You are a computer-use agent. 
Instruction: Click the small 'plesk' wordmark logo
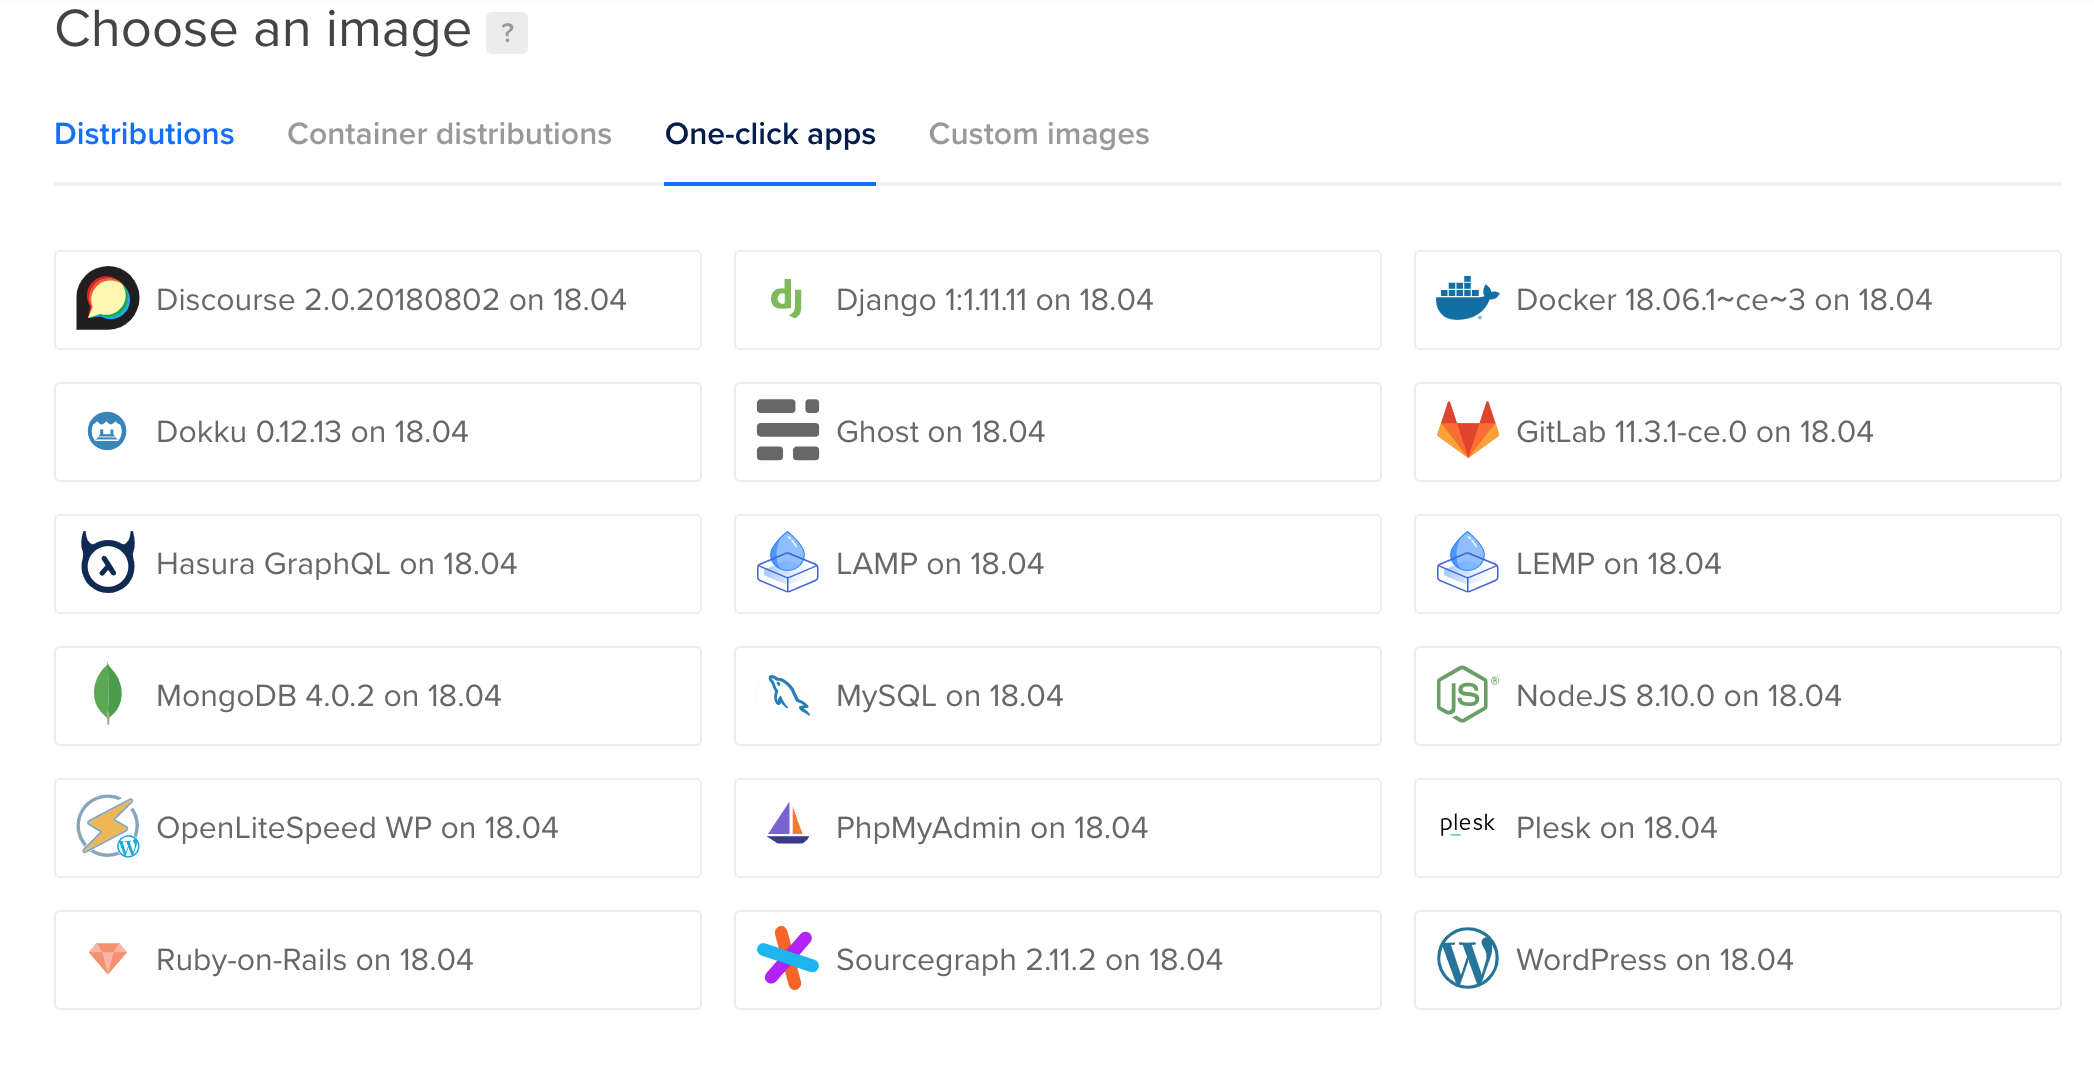(1467, 824)
